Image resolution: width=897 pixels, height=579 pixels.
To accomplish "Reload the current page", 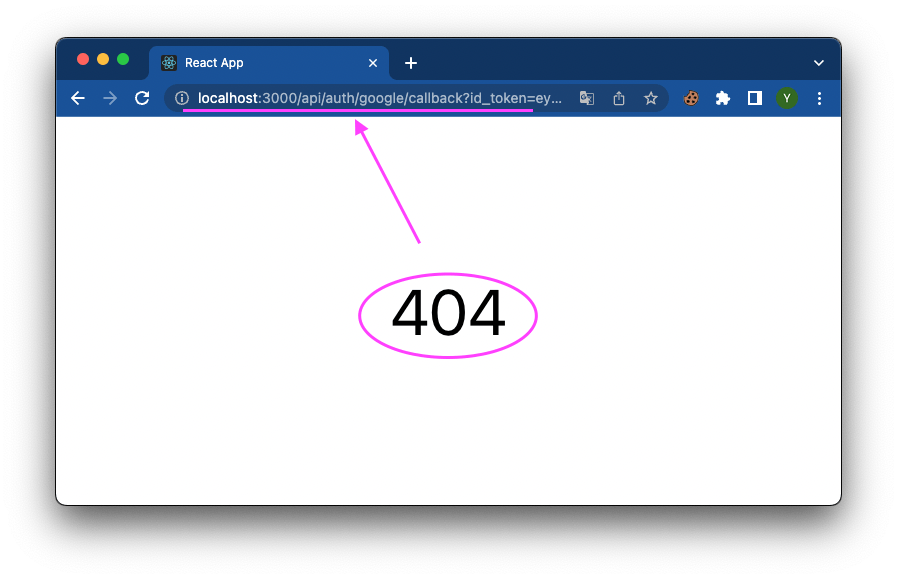I will 142,98.
